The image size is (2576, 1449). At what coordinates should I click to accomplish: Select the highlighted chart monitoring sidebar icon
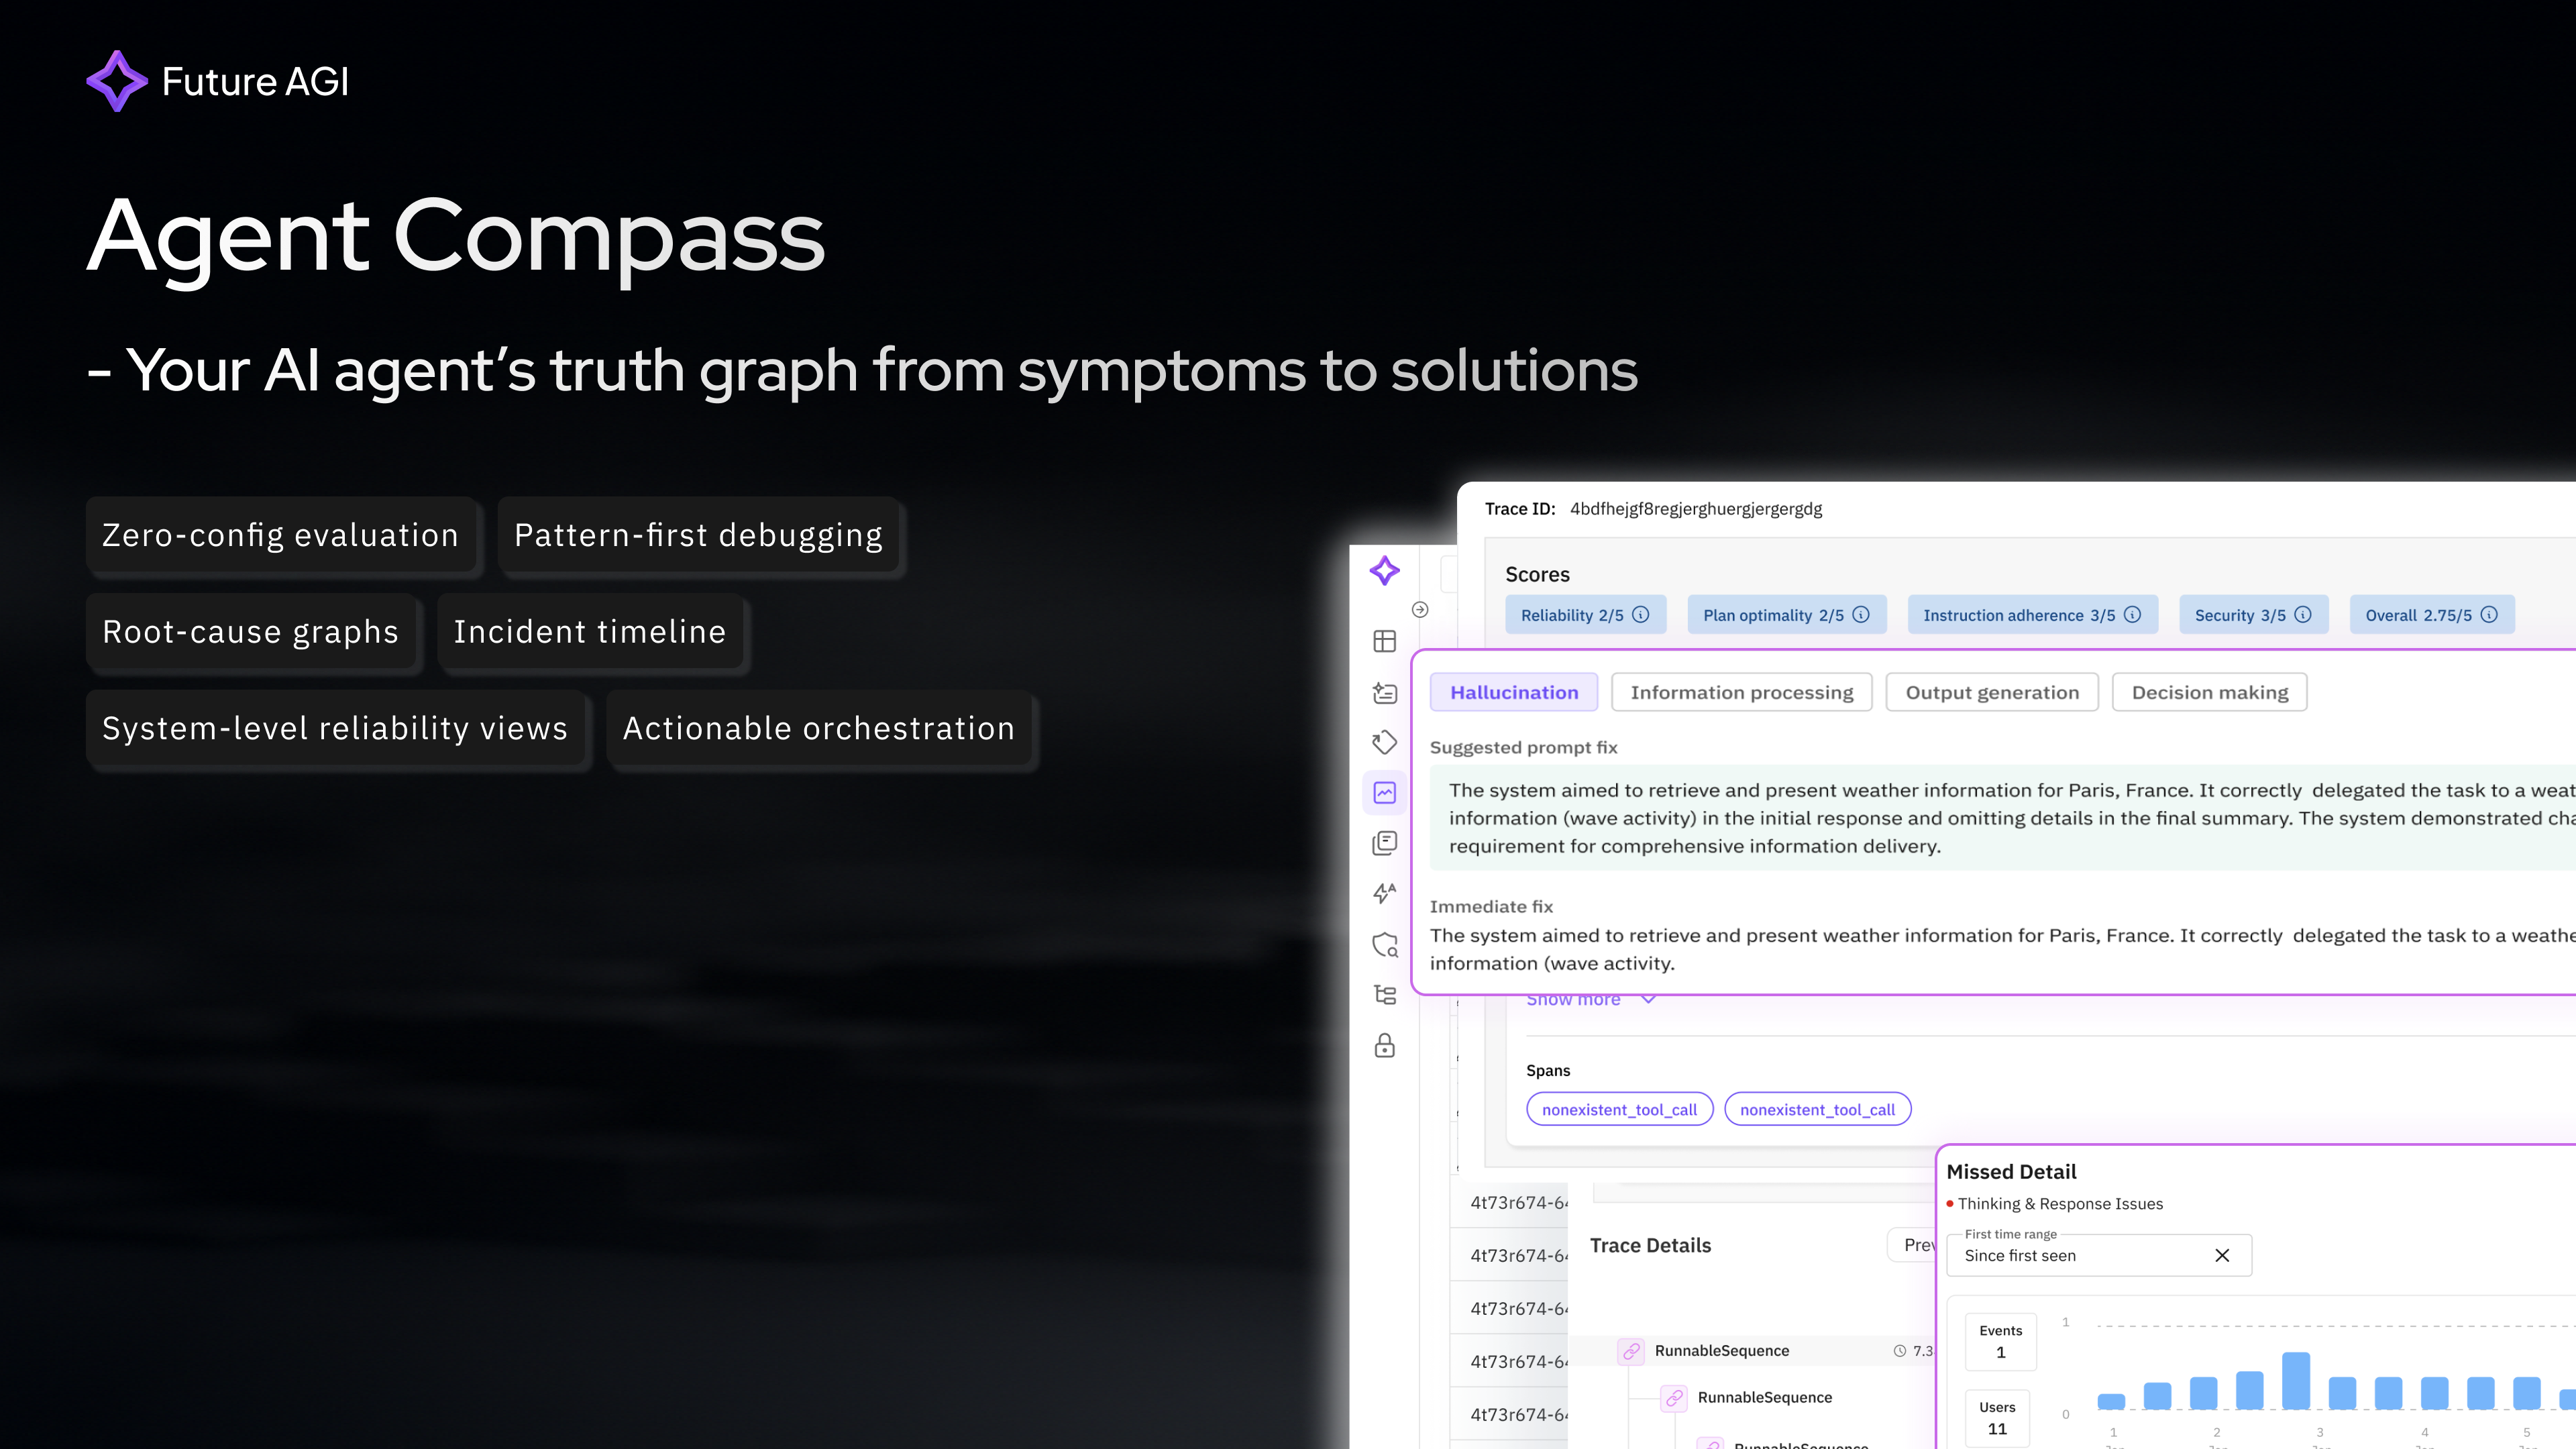click(x=1384, y=793)
